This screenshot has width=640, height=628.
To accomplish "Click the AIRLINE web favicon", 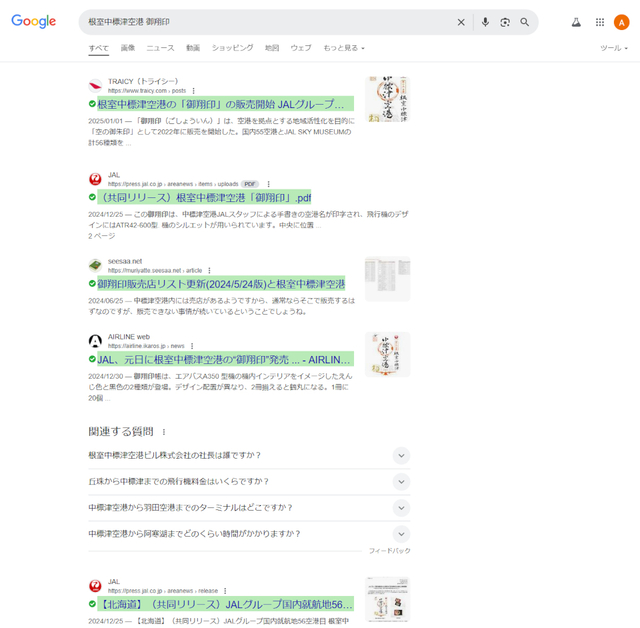I will (95, 341).
